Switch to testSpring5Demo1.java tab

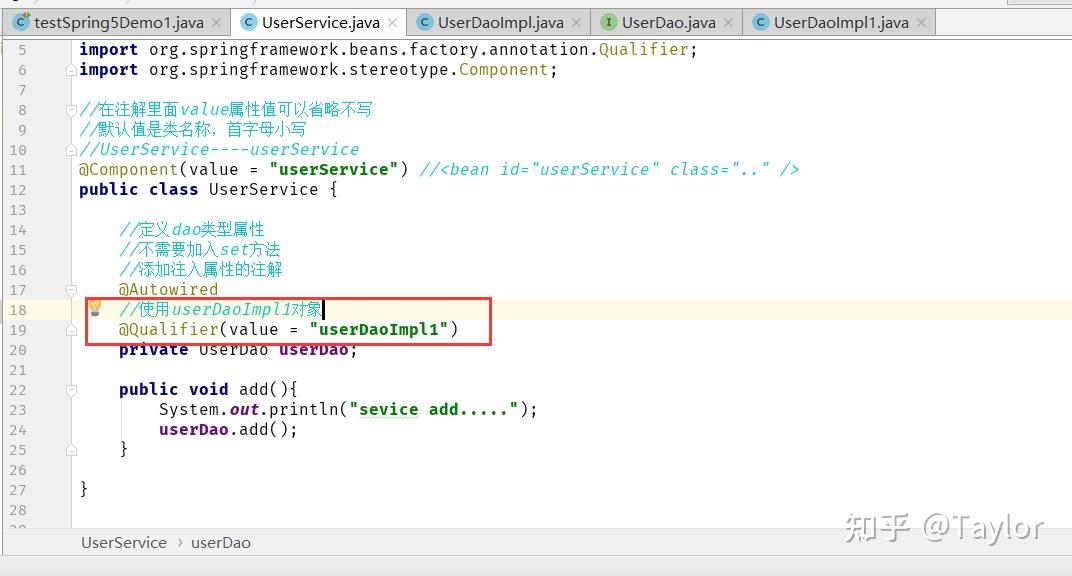coord(117,23)
